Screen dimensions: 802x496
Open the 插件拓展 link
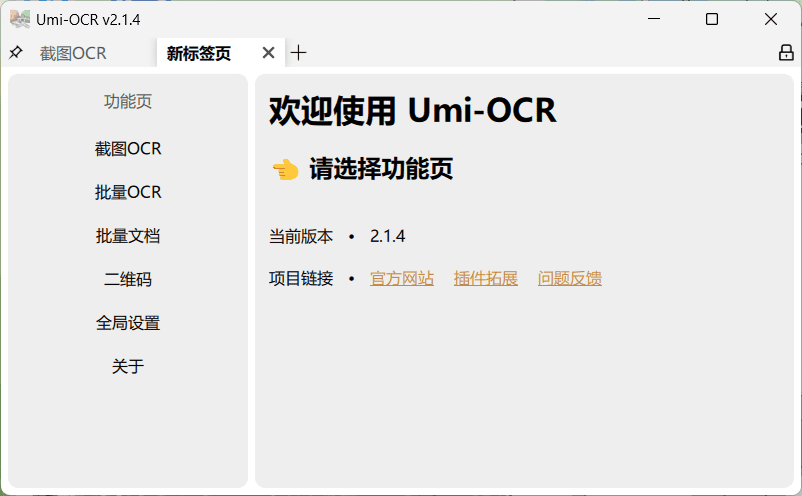(x=486, y=278)
